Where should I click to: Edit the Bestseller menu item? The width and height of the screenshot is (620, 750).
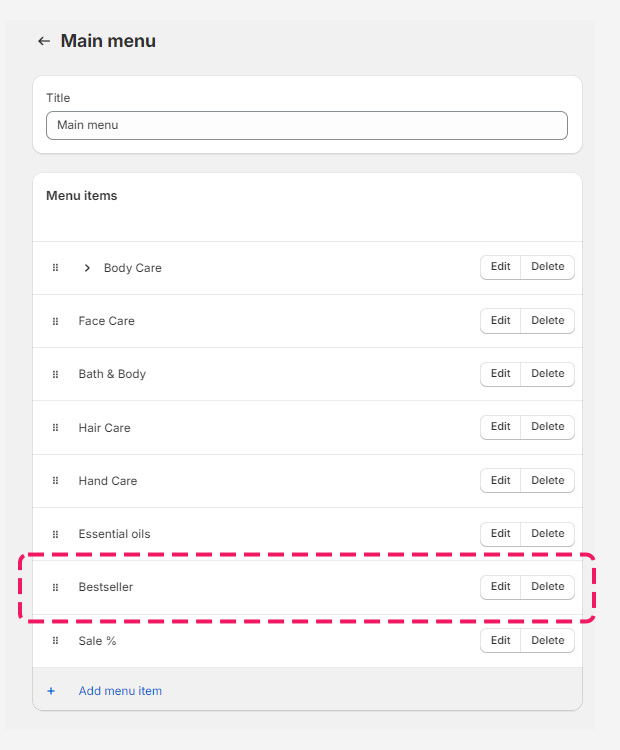pyautogui.click(x=500, y=587)
